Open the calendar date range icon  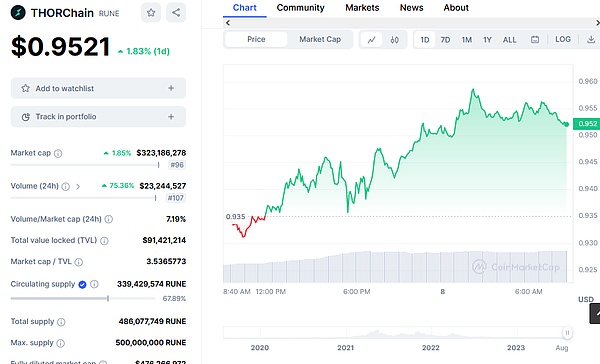coord(535,39)
